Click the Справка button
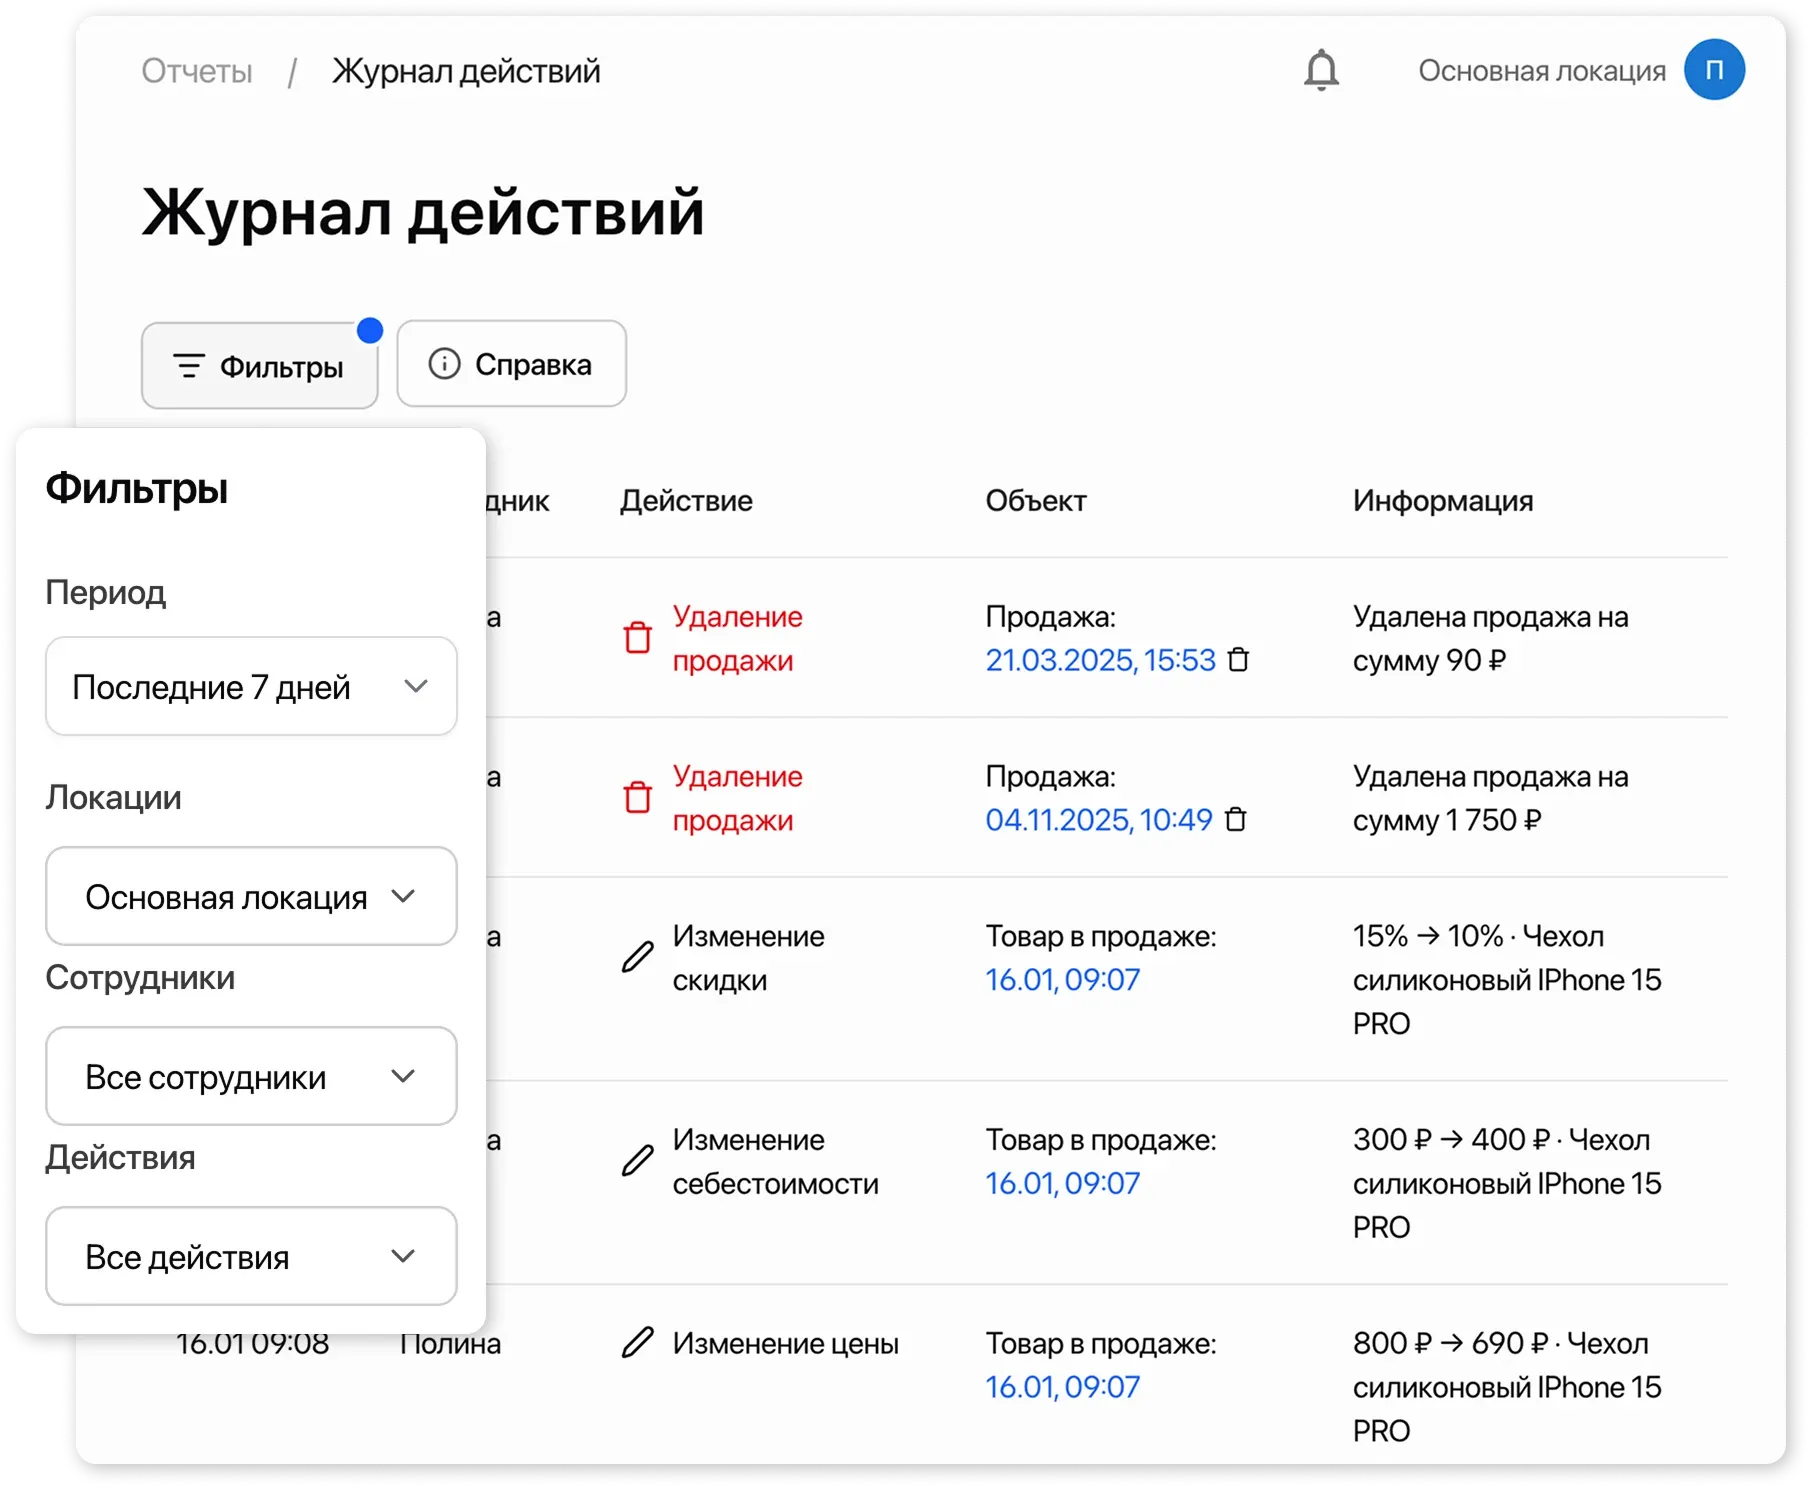 coord(511,363)
